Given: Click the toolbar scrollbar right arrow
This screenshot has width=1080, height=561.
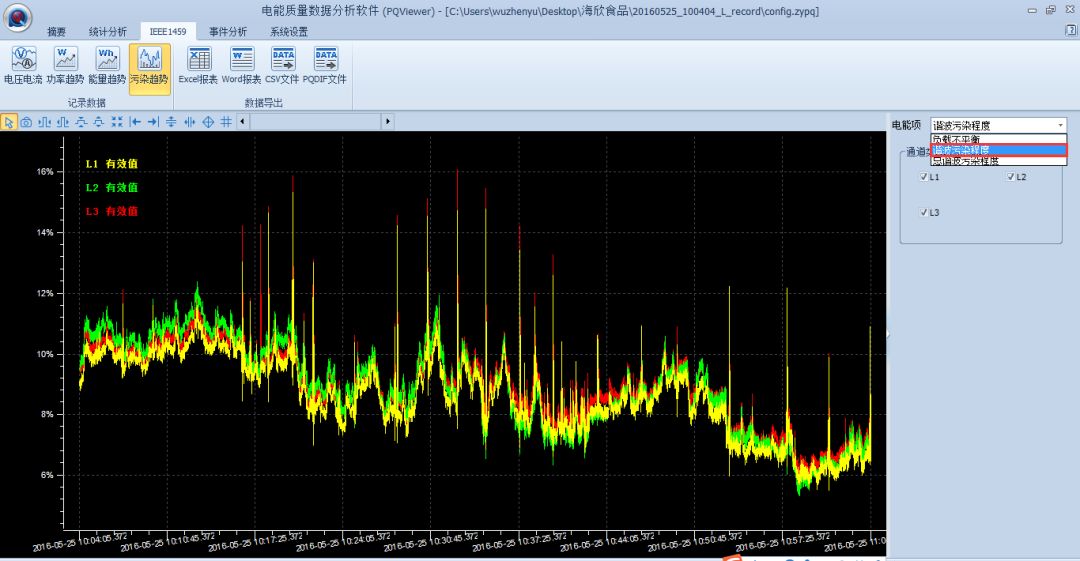Looking at the screenshot, I should click(388, 121).
